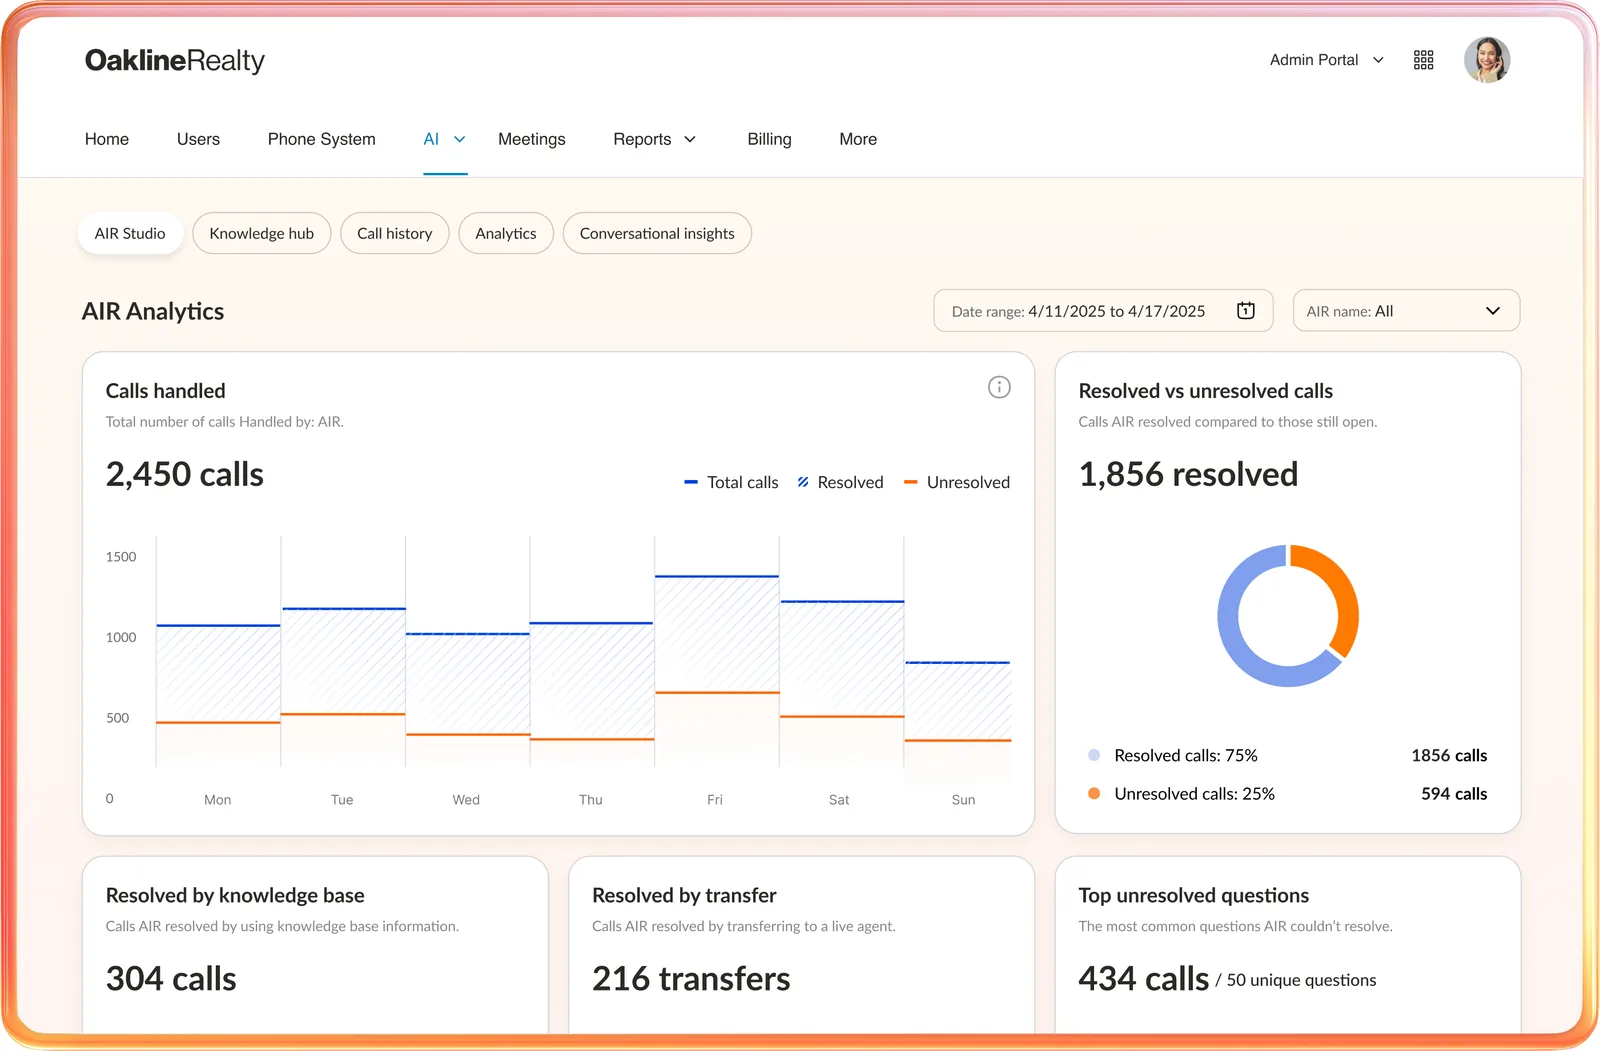
Task: Click the 2,450 calls total
Action: (185, 475)
